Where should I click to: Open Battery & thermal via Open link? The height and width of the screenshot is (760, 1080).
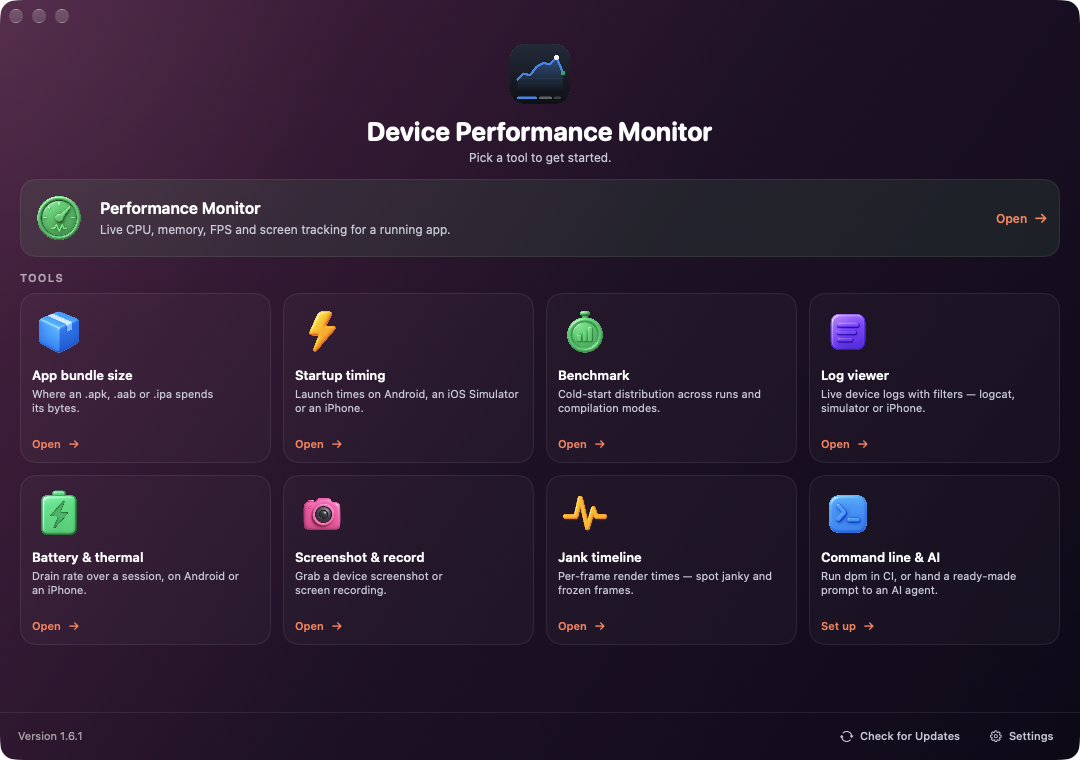point(56,626)
